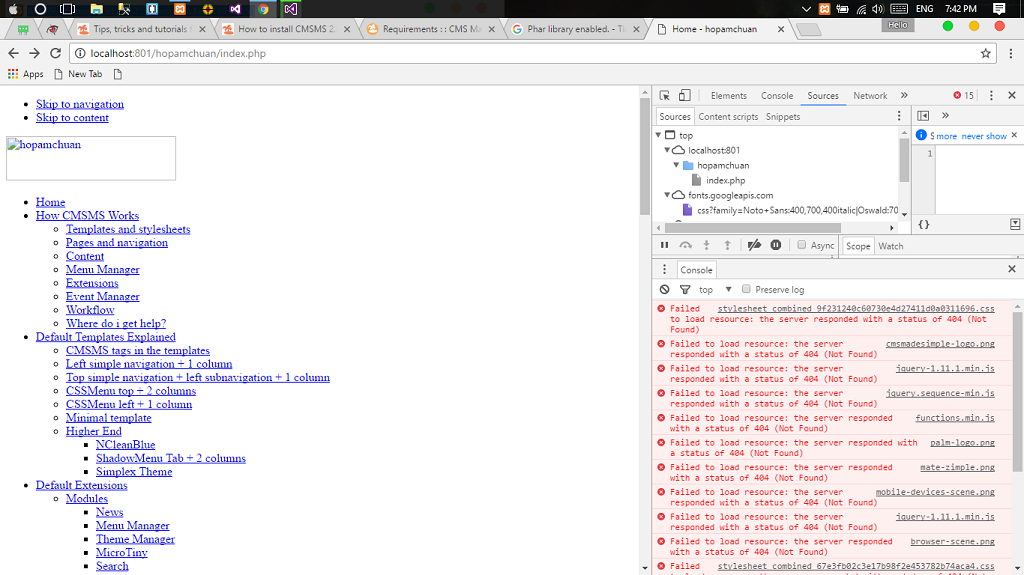Enable the Preserve log checkbox
The image size is (1024, 575).
coord(746,289)
